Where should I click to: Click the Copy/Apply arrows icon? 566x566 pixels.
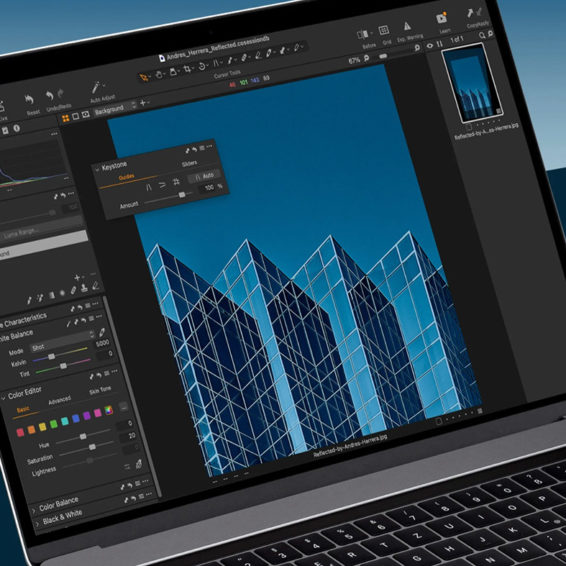[x=474, y=13]
